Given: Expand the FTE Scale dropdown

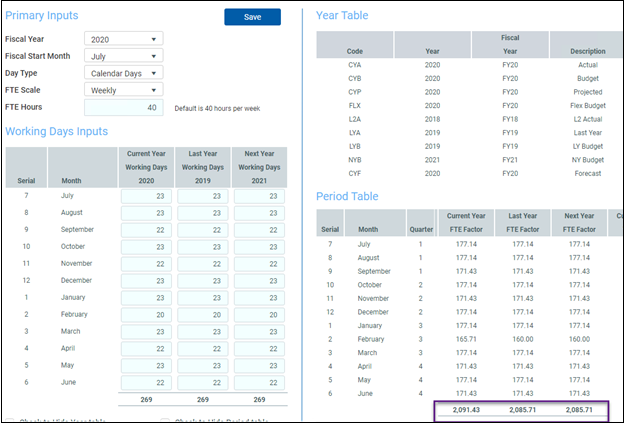Looking at the screenshot, I should coord(123,90).
